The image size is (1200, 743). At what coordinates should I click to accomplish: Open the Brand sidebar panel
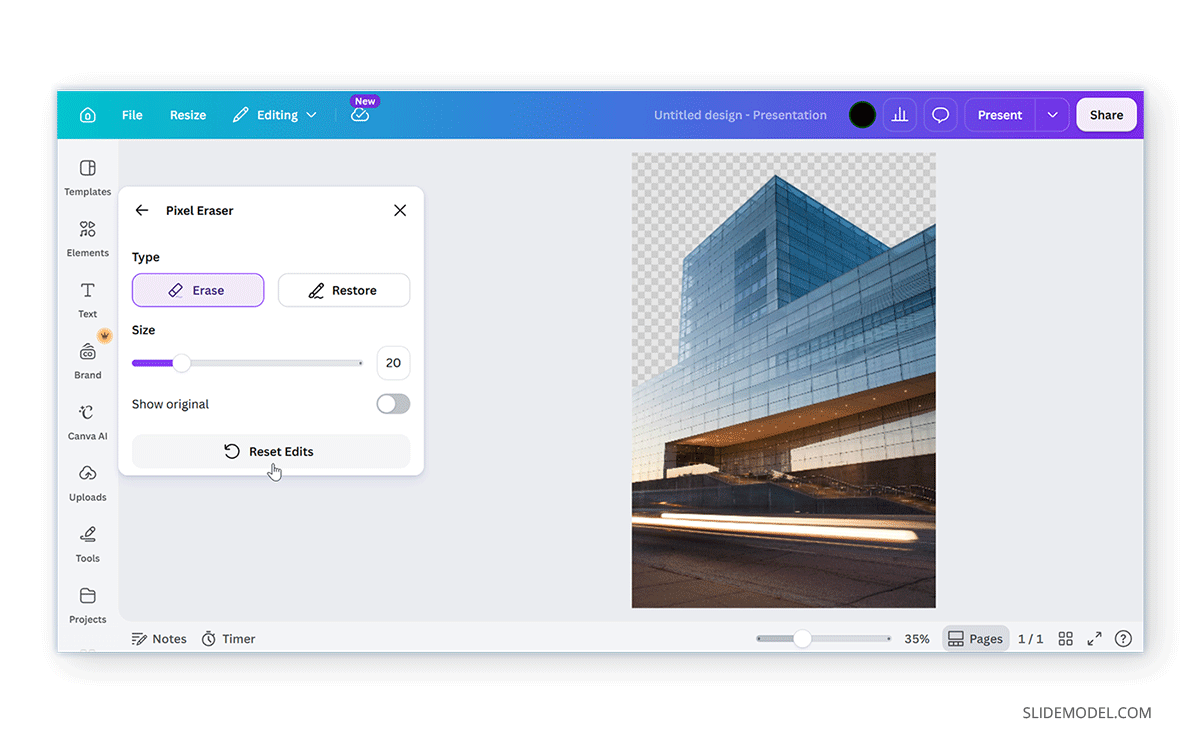click(88, 361)
